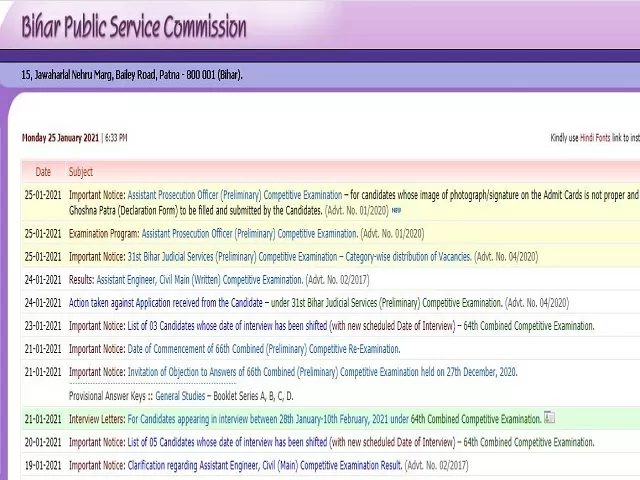Screen dimensions: 640x480
Task: Click the small icon after the Interview Letters notice
Action: point(550,418)
